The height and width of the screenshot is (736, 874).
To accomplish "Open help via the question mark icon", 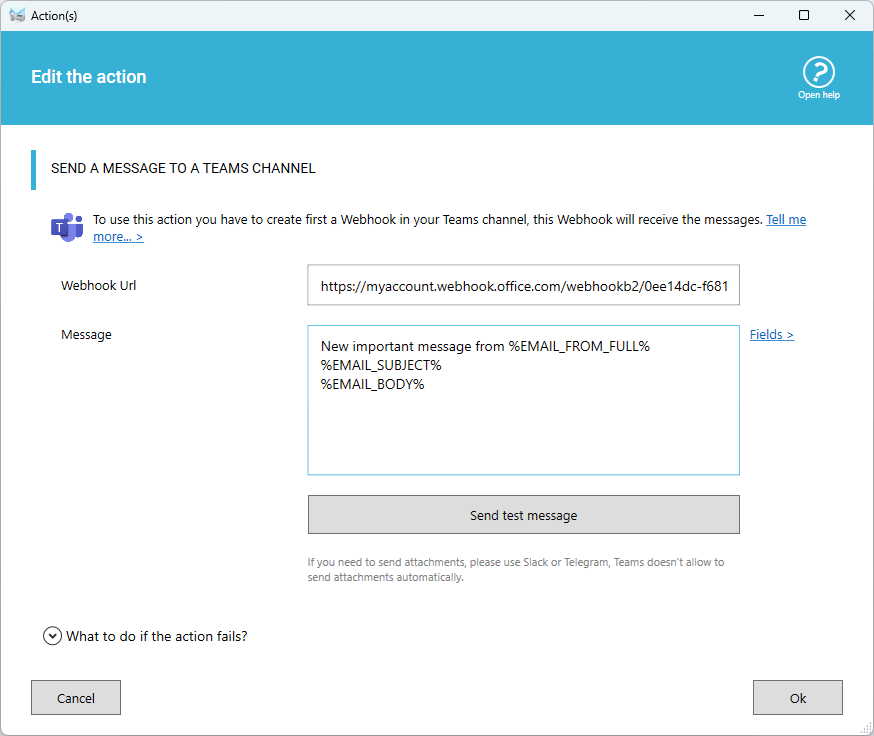I will 818,72.
